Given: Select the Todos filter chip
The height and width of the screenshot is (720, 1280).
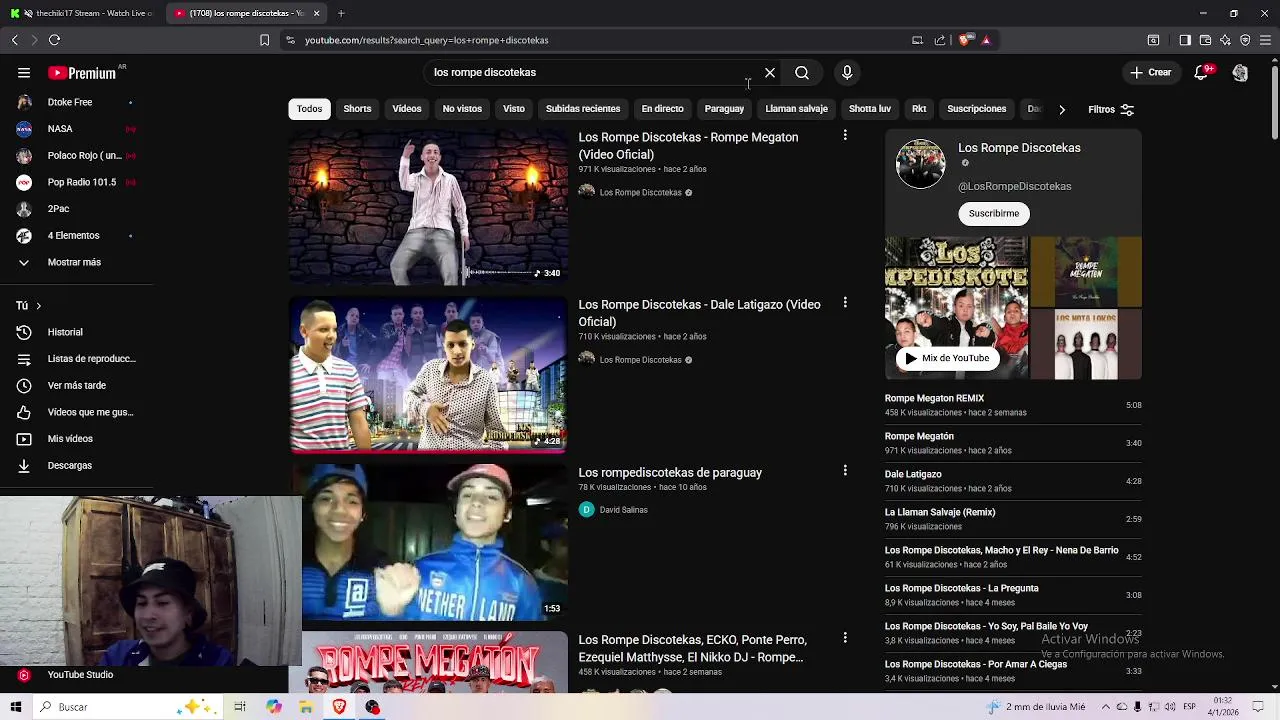Looking at the screenshot, I should click(x=309, y=109).
